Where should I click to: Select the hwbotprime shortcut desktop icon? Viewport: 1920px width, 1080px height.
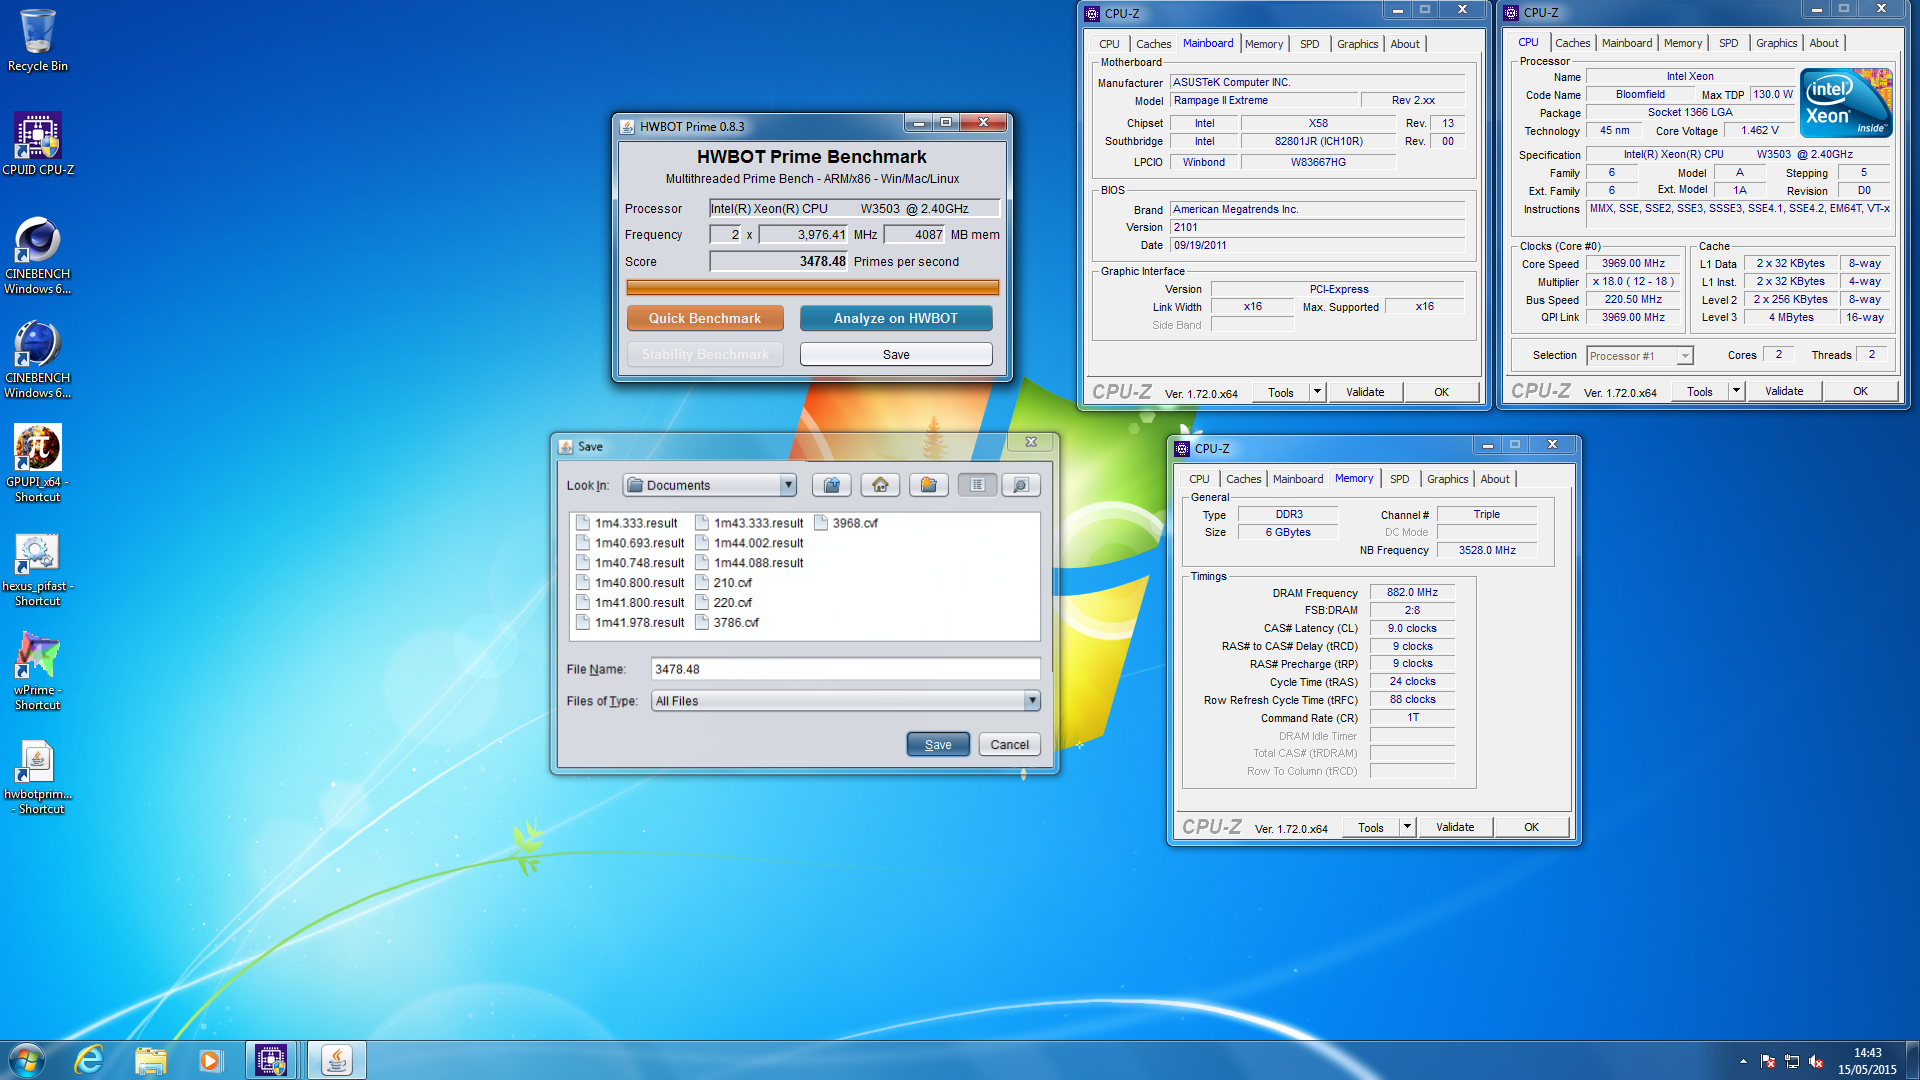point(38,778)
